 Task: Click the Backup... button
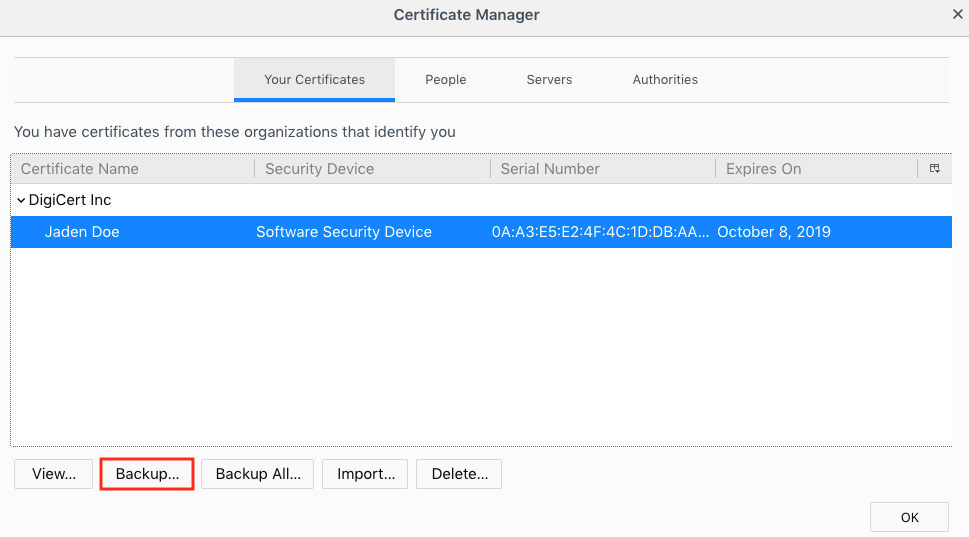click(x=147, y=474)
